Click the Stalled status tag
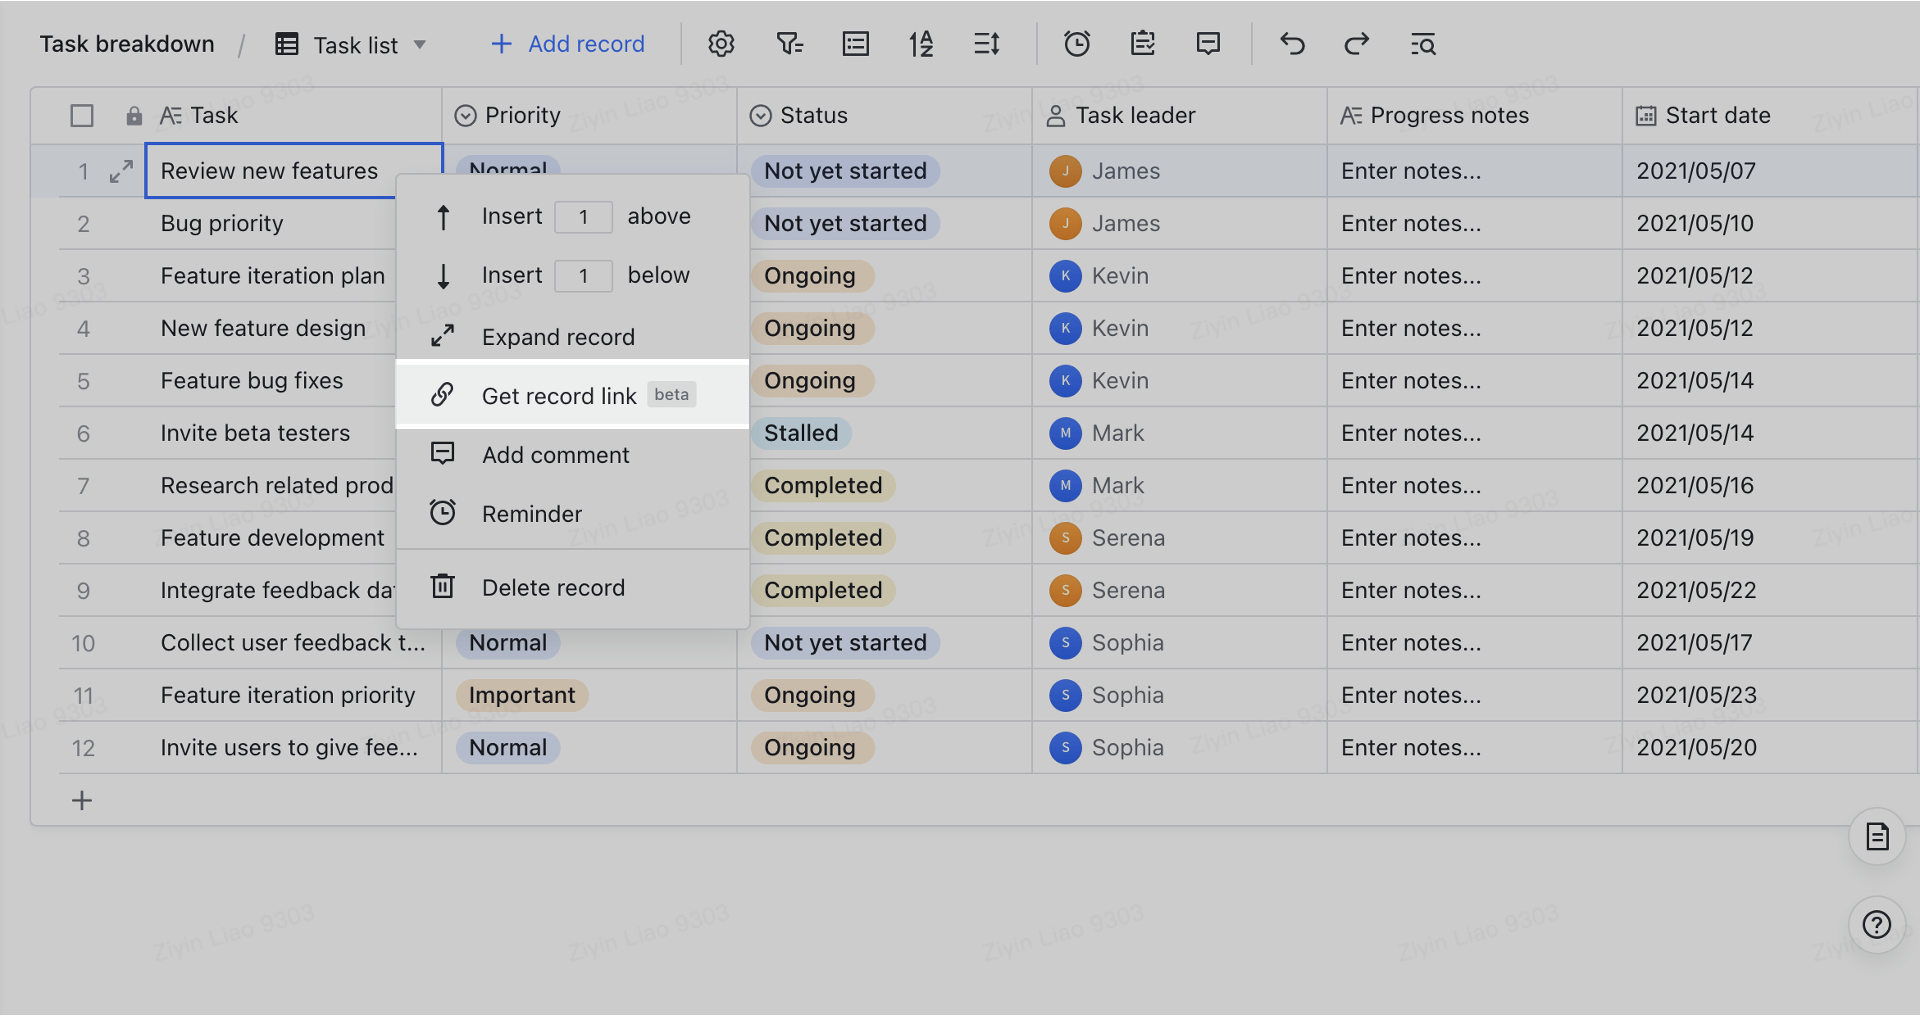The height and width of the screenshot is (1016, 1920). (x=801, y=433)
